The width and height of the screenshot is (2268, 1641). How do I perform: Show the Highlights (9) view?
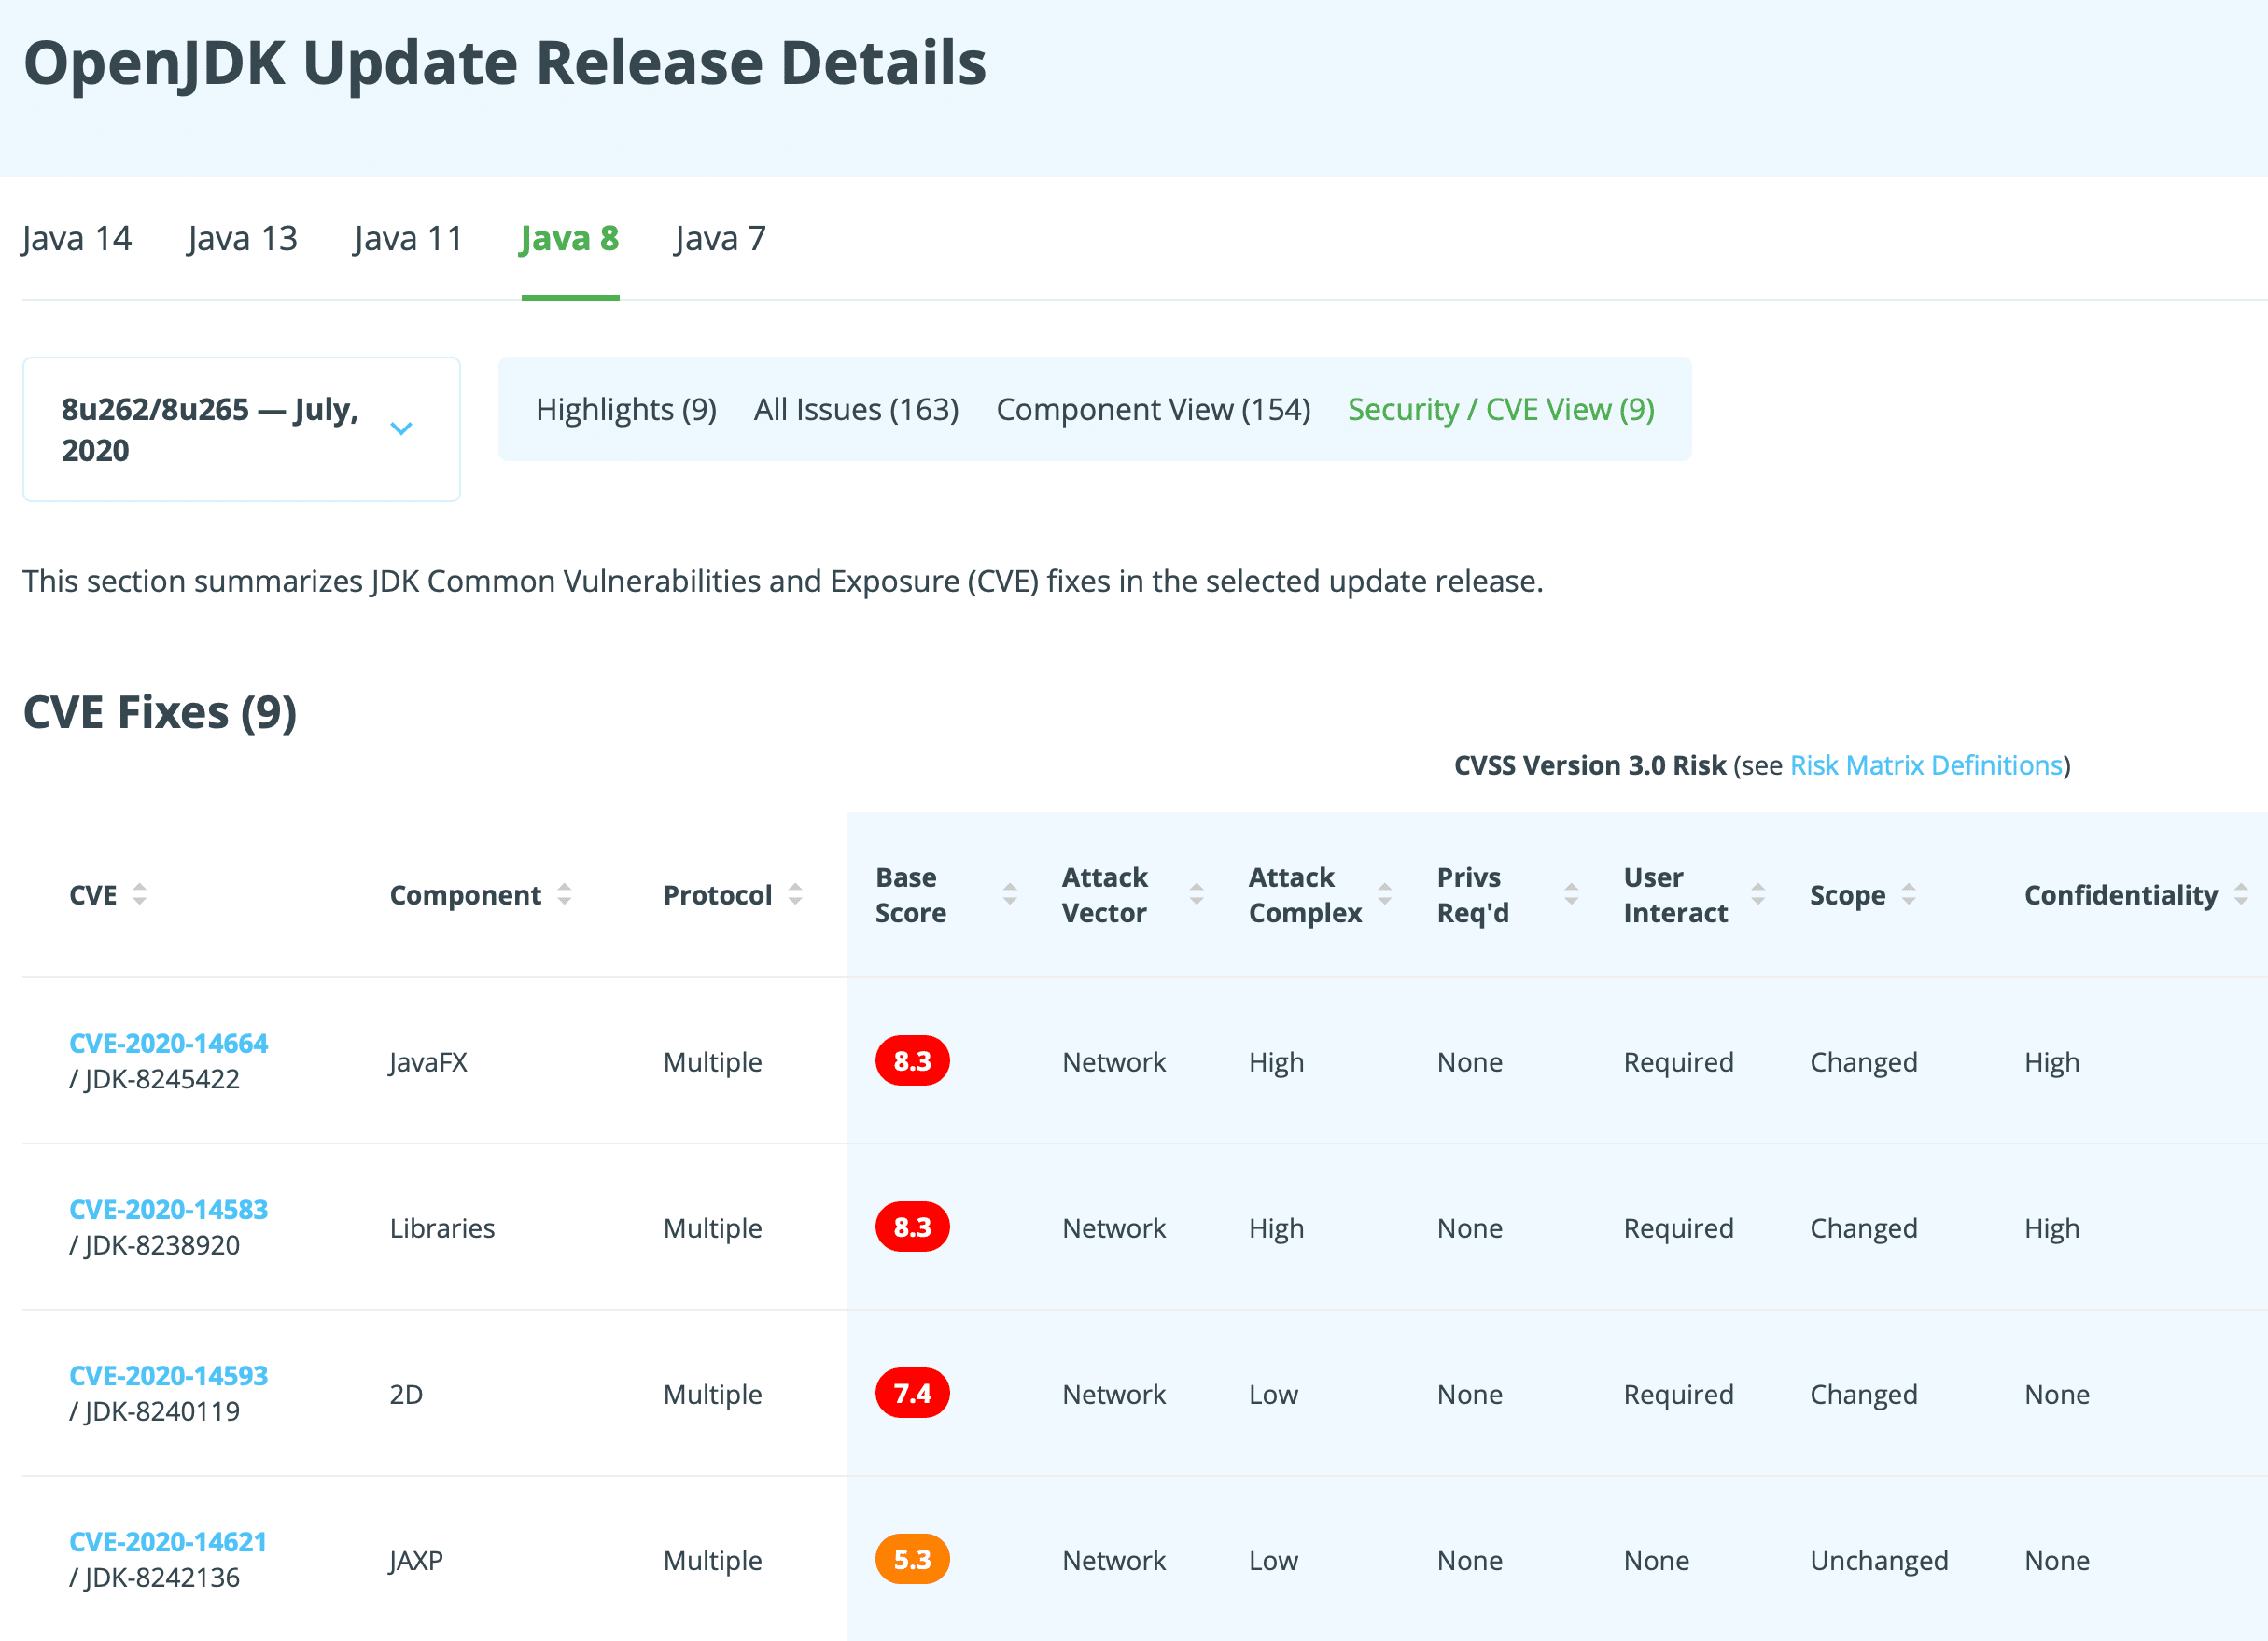click(626, 409)
